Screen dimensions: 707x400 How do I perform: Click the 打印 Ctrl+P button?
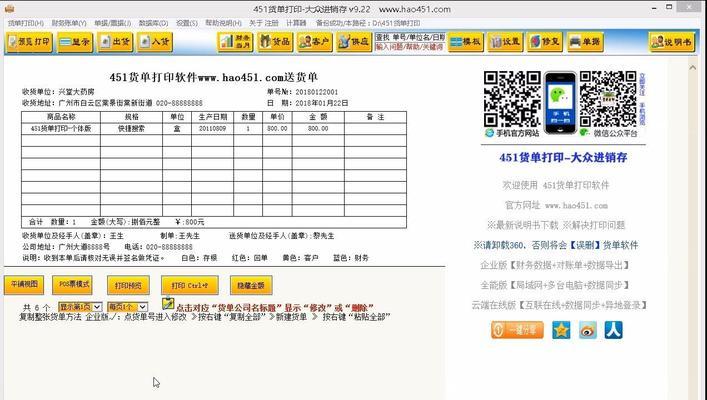tap(190, 285)
